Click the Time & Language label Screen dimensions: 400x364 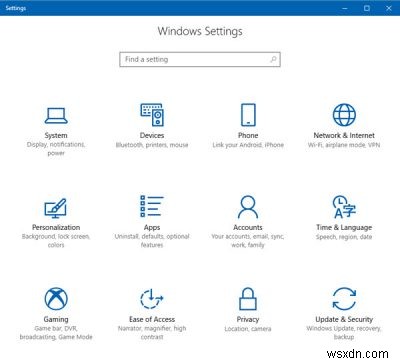point(344,228)
